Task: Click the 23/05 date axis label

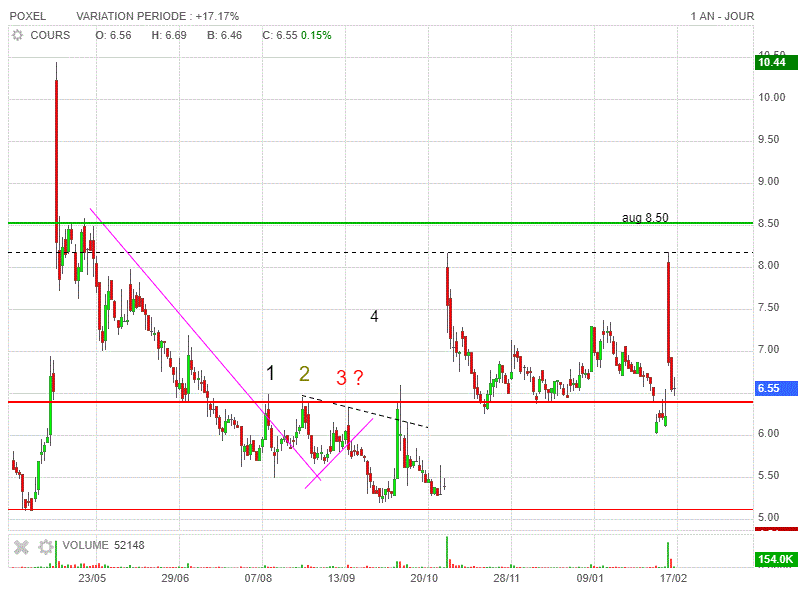Action: [92, 578]
